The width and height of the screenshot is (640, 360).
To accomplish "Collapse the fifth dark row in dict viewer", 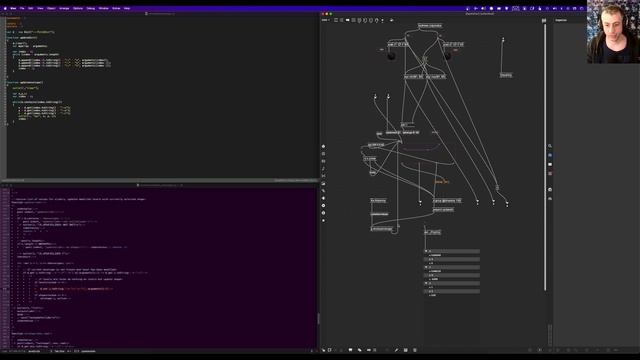I will [x=426, y=283].
